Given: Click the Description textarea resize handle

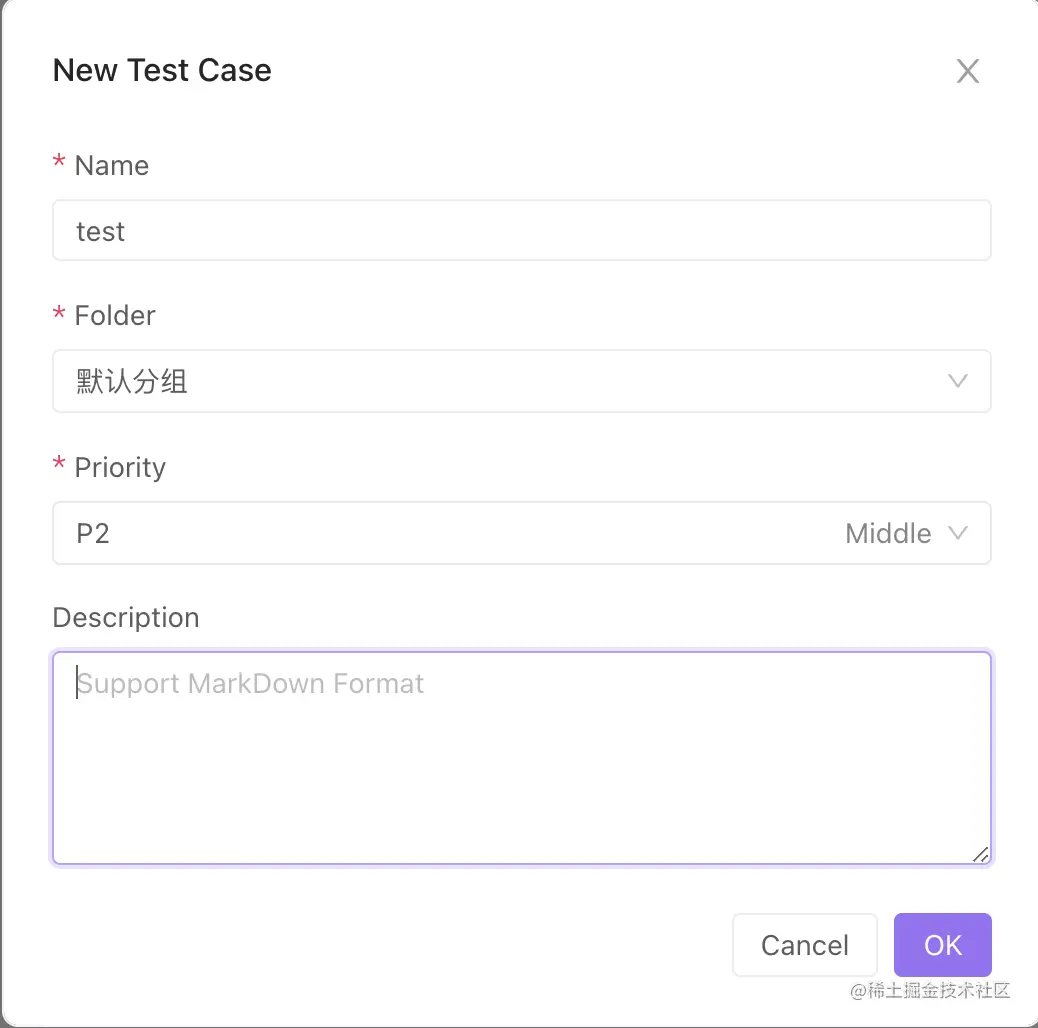Looking at the screenshot, I should click(980, 854).
